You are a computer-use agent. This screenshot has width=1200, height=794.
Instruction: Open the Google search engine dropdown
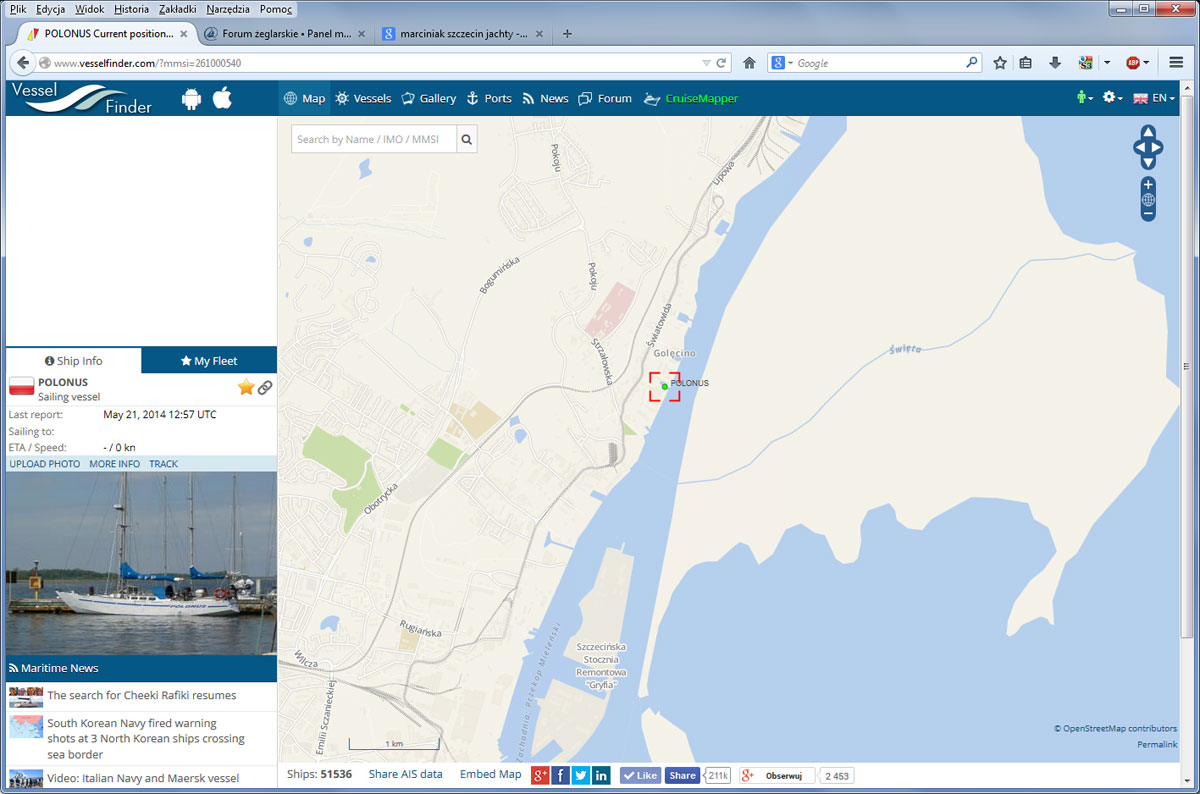pyautogui.click(x=782, y=63)
